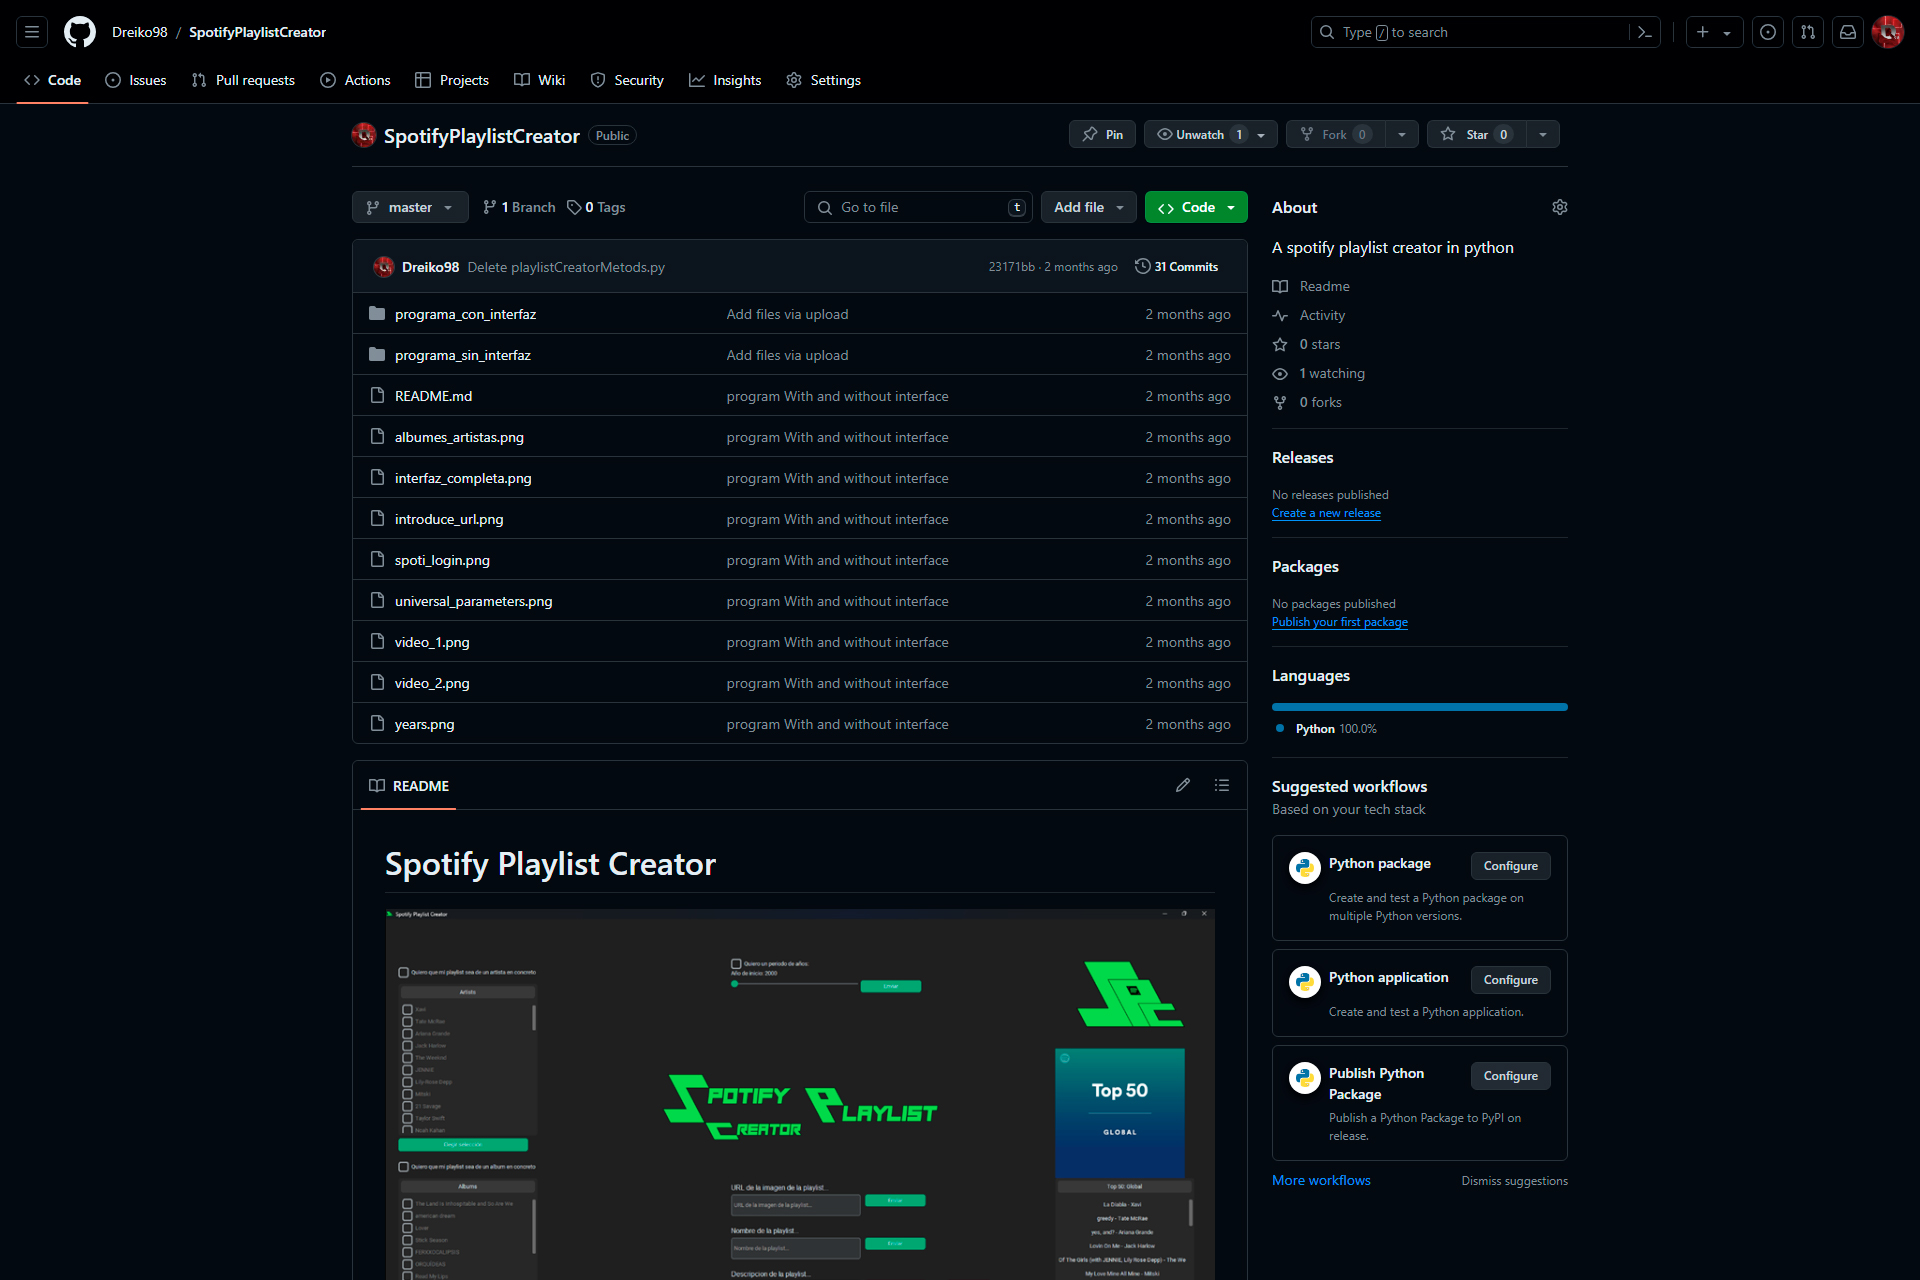Open the command palette icon

(x=1644, y=32)
